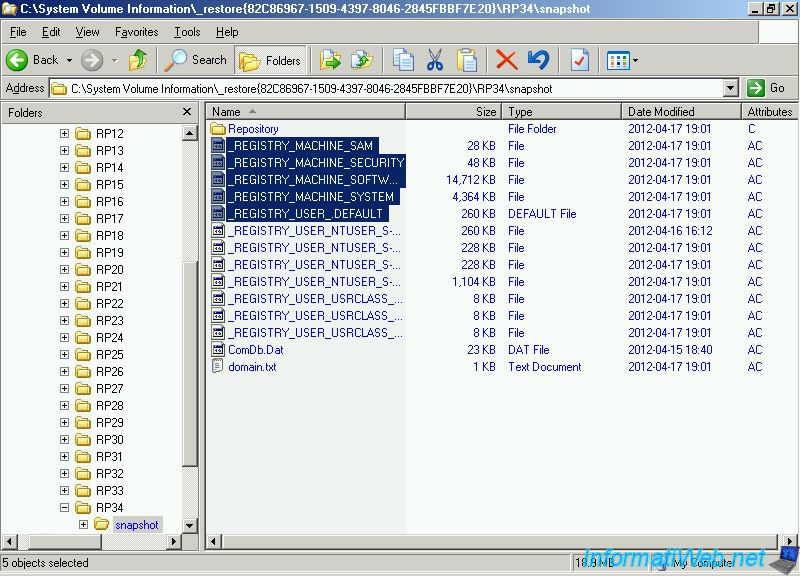This screenshot has width=800, height=576.
Task: Select the snapshot folder in the tree
Action: pos(137,524)
